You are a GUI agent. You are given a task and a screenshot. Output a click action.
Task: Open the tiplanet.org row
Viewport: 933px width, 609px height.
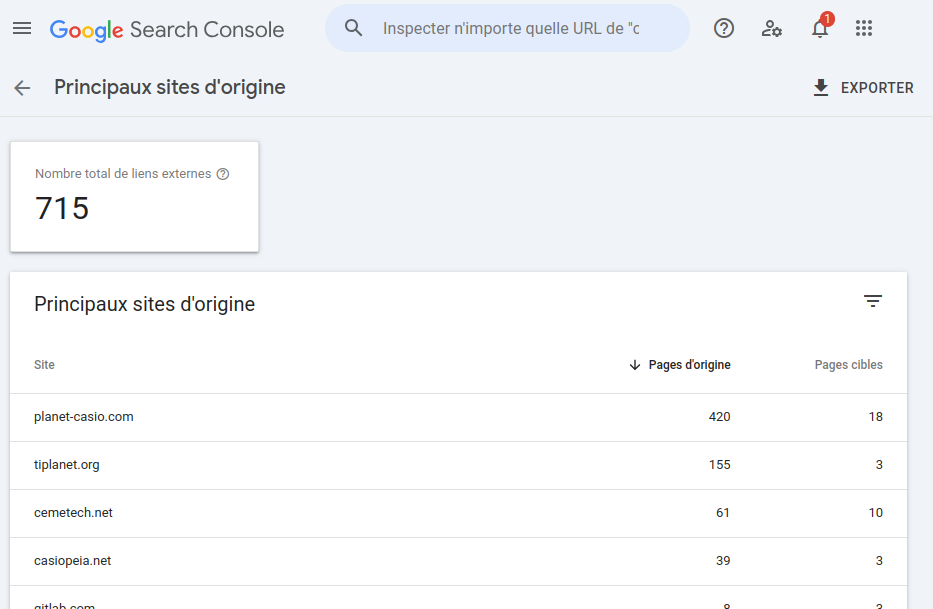coord(67,465)
